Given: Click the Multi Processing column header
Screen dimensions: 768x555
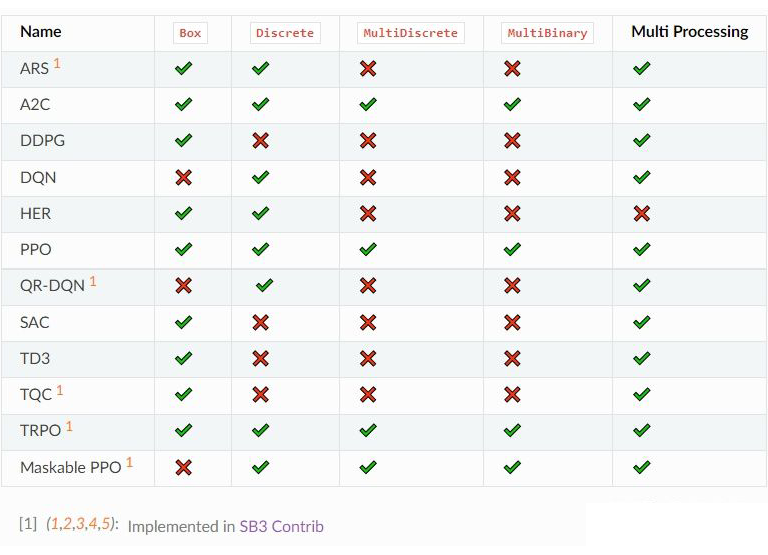Looking at the screenshot, I should [x=689, y=32].
